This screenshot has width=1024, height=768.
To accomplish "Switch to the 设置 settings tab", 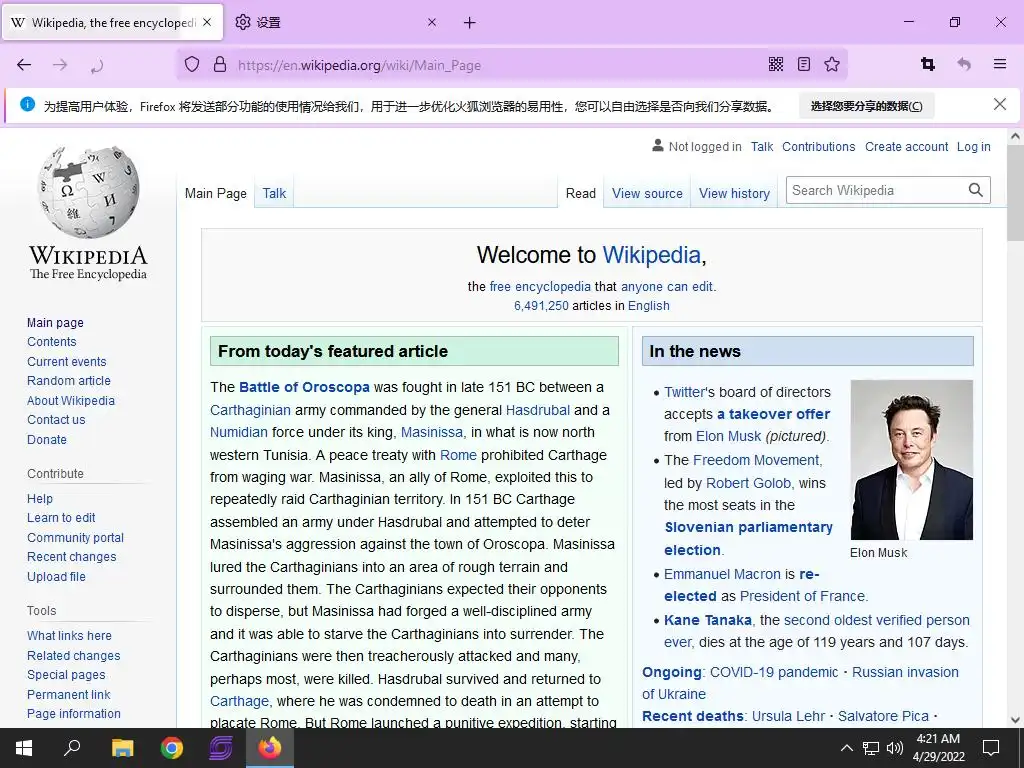I will tap(336, 22).
